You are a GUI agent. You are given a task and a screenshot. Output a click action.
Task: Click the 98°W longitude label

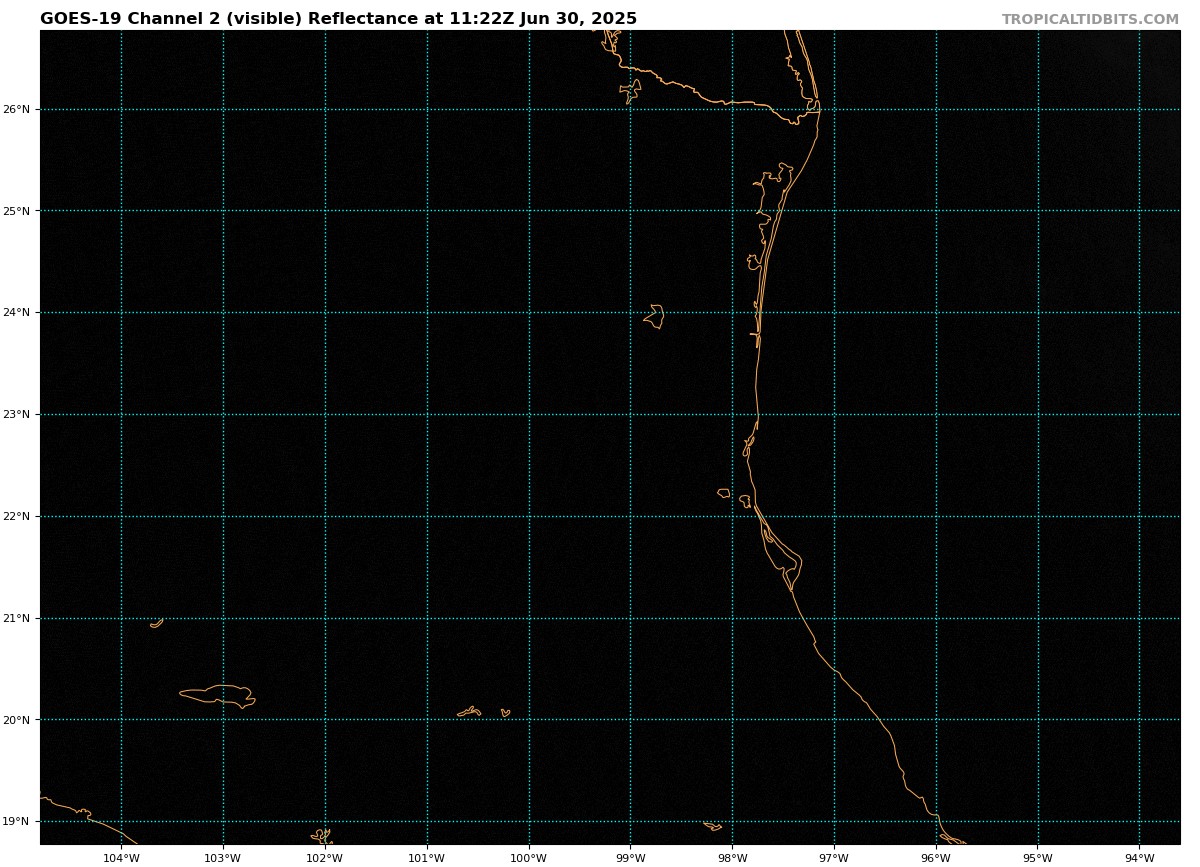(732, 858)
